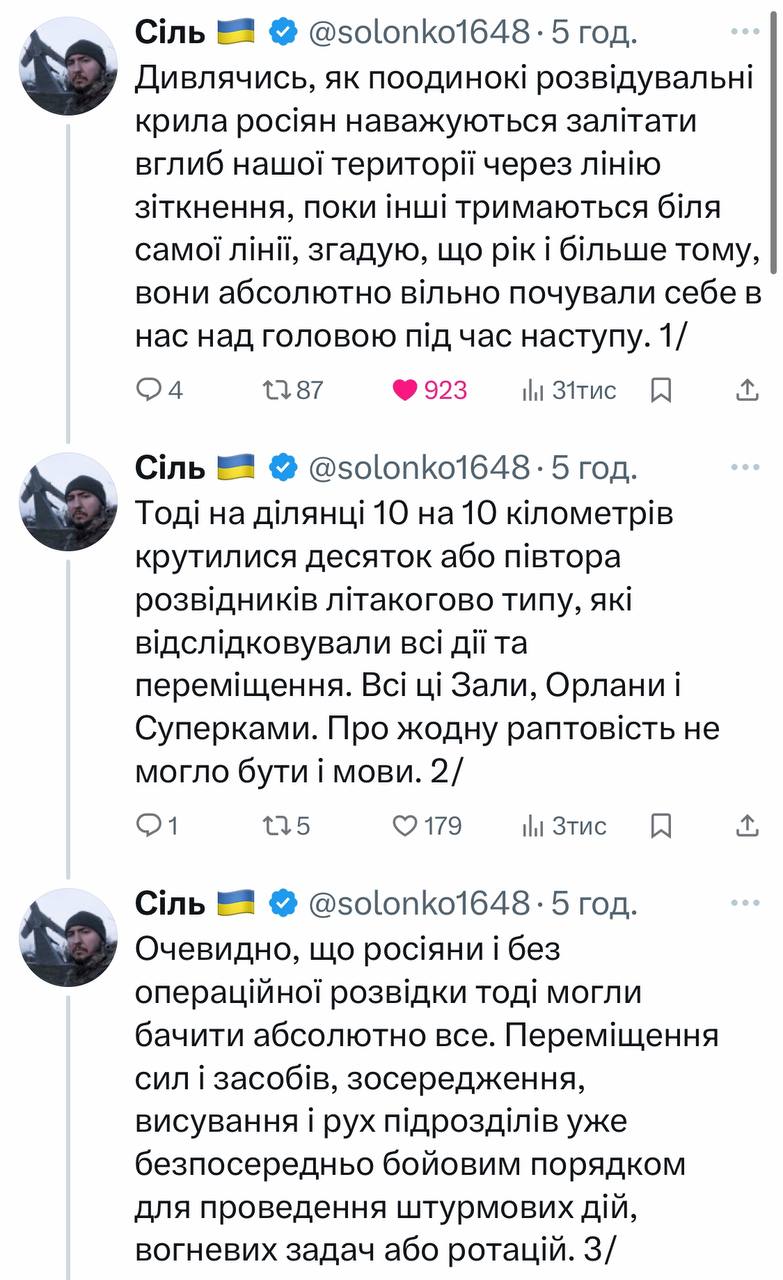Bookmark the second tweet ending 2/
This screenshot has width=783, height=1280.
(x=661, y=826)
